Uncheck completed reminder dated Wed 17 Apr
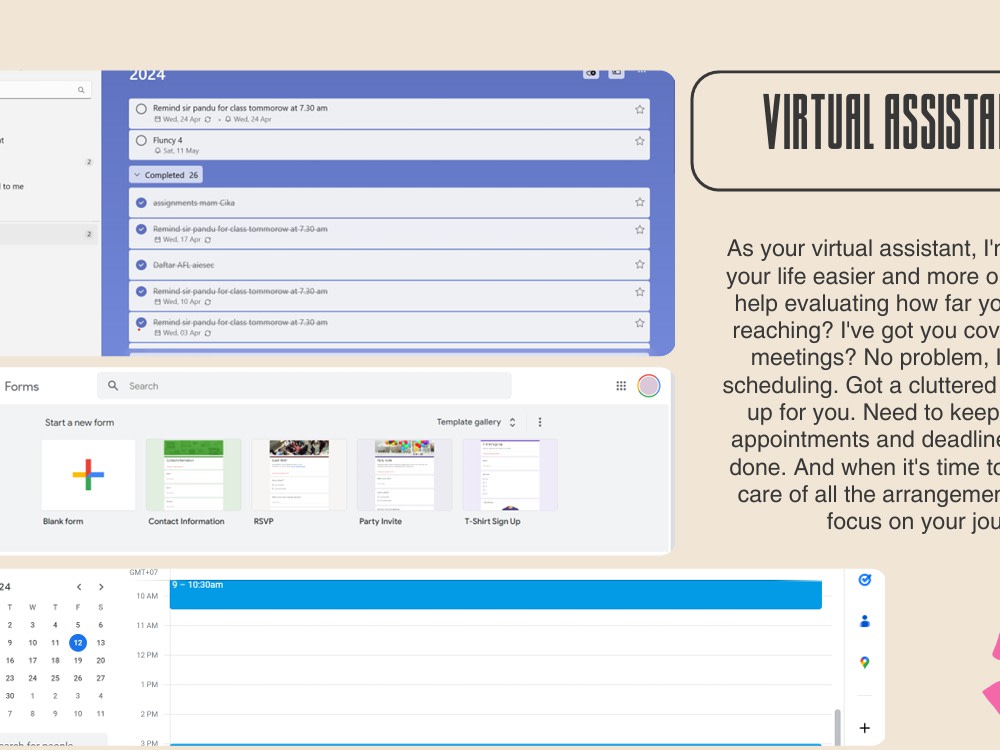 point(142,229)
